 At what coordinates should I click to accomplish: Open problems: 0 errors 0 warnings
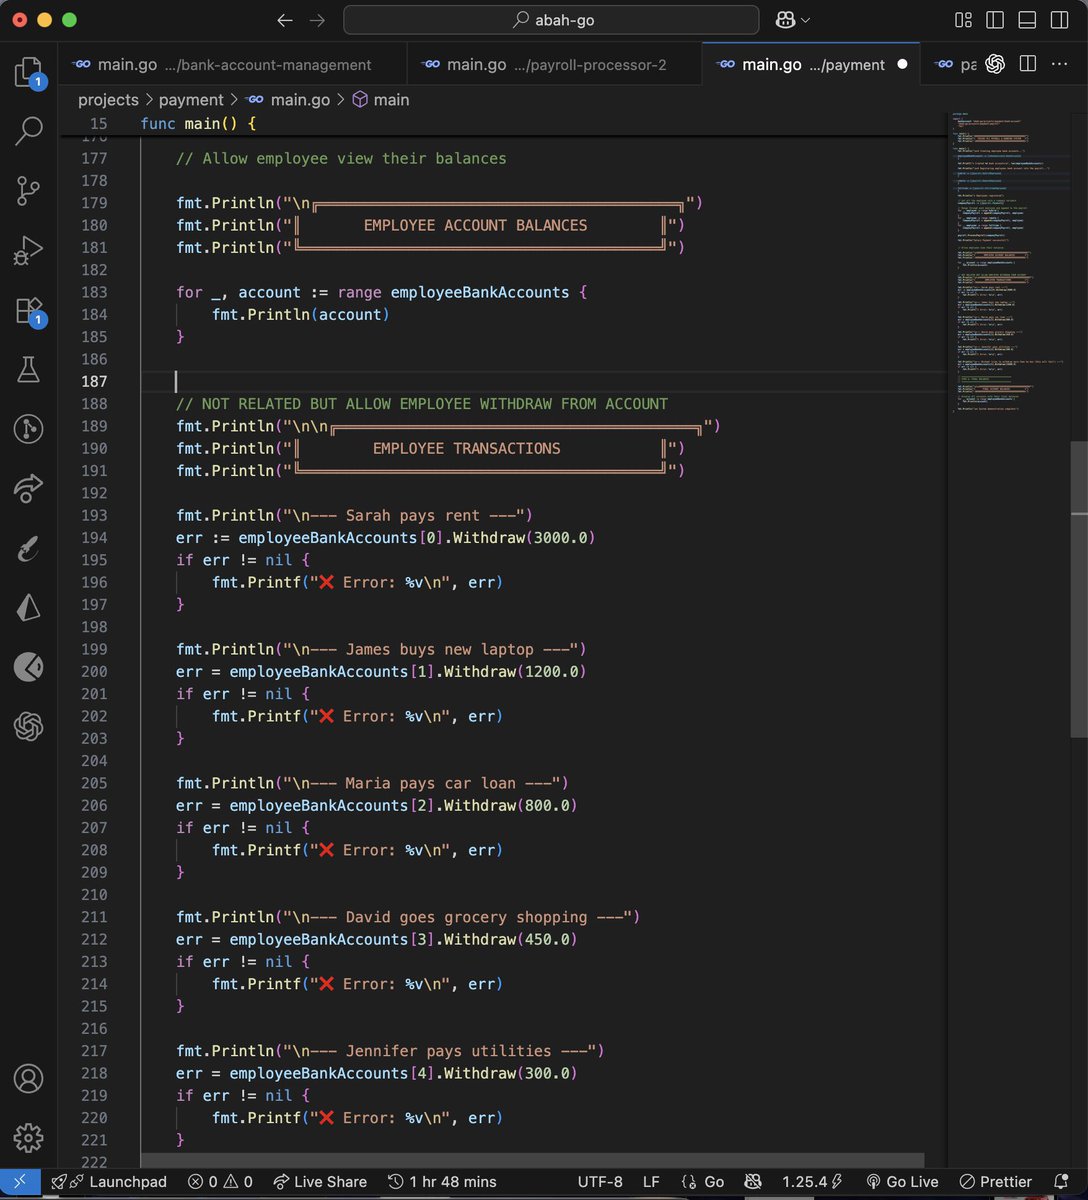(221, 1182)
